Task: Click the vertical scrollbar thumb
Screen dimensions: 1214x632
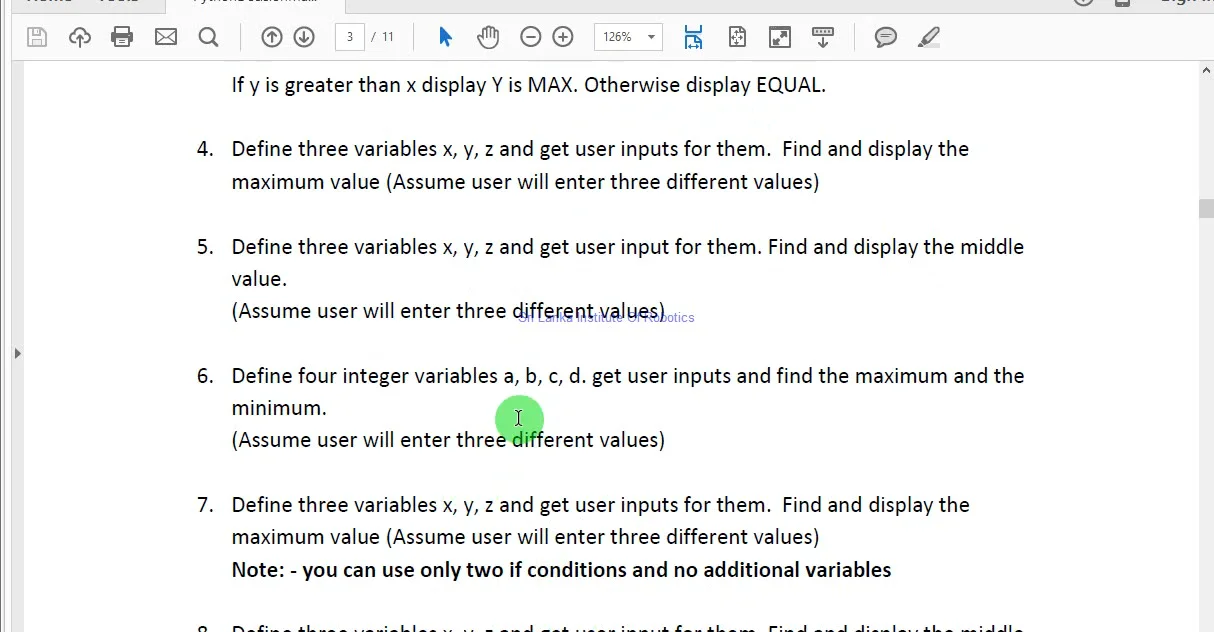Action: click(x=1206, y=208)
